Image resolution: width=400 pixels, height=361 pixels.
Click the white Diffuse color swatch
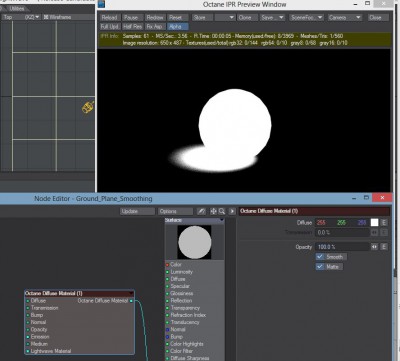point(374,223)
